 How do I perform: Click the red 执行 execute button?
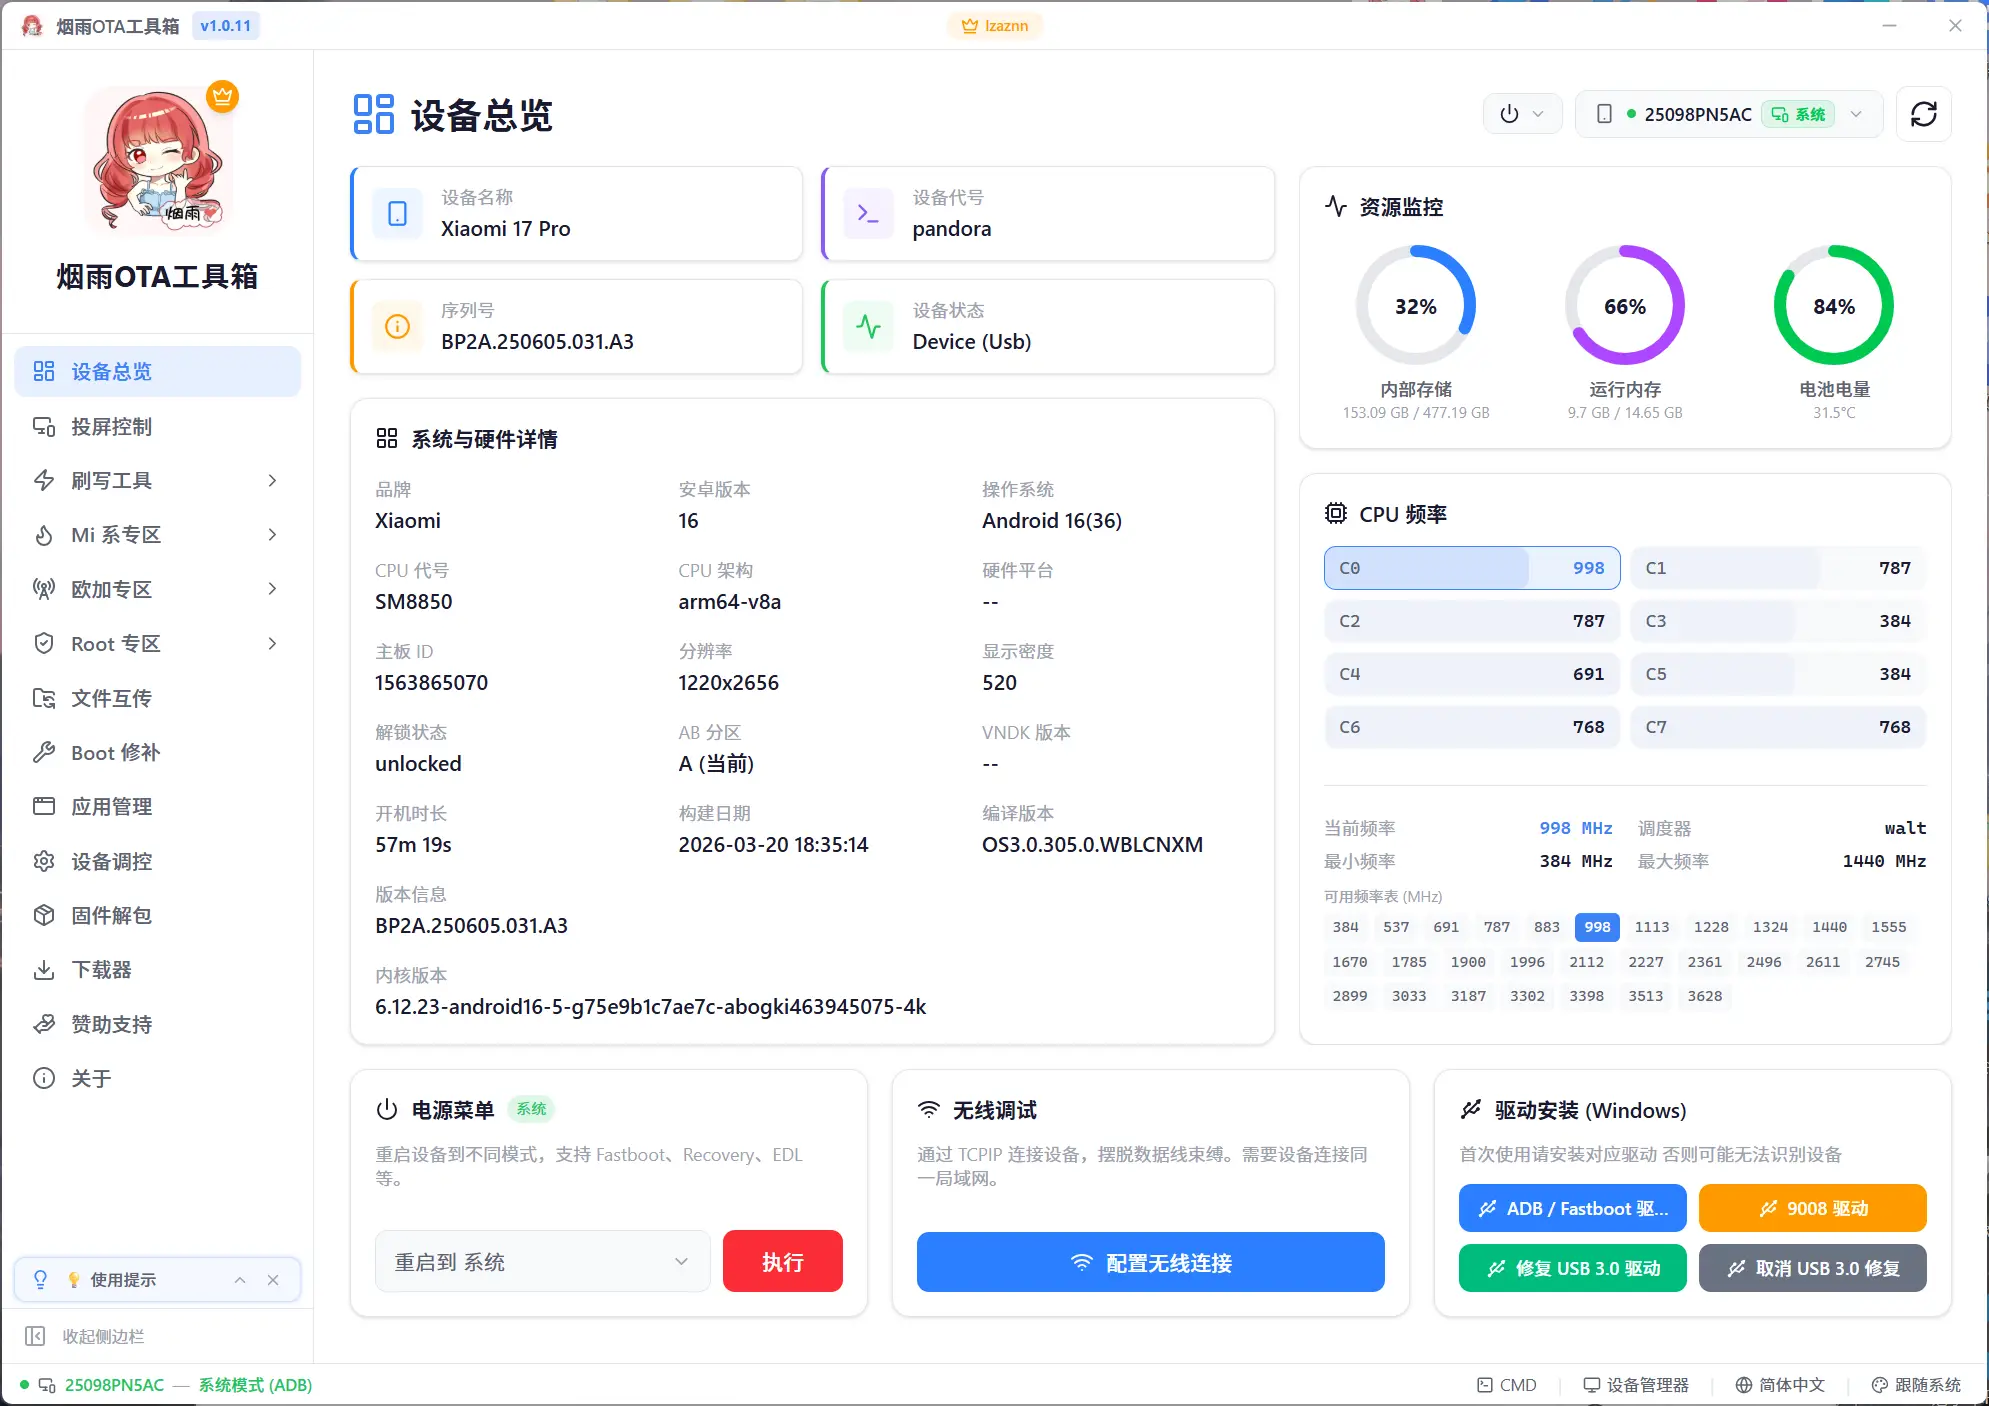point(782,1261)
